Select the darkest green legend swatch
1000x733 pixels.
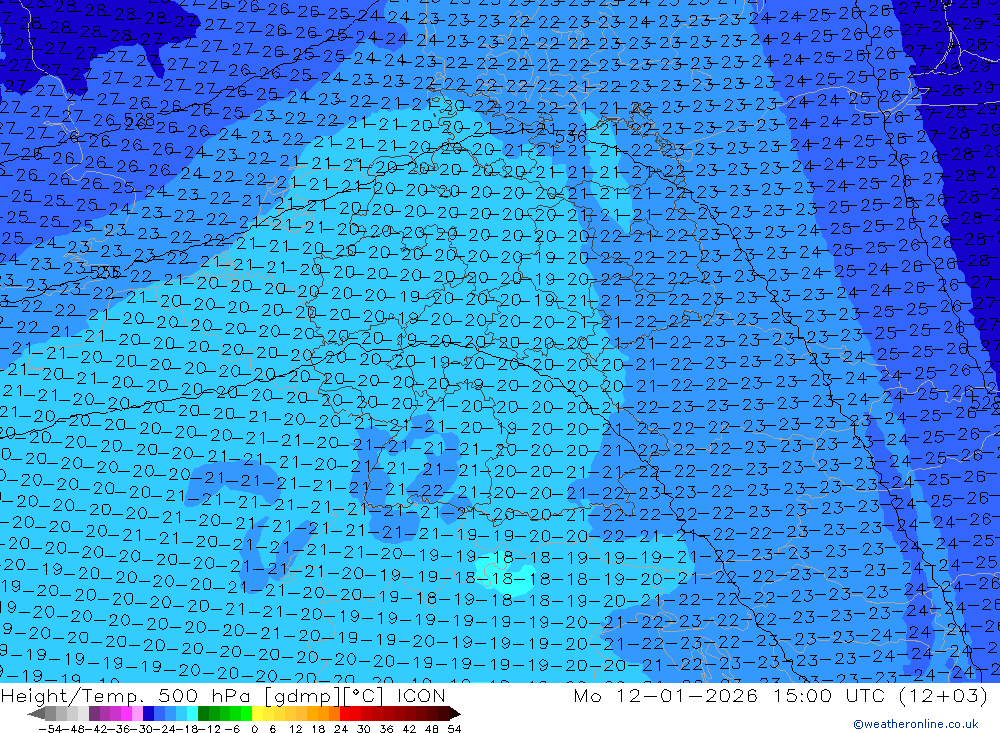(203, 713)
